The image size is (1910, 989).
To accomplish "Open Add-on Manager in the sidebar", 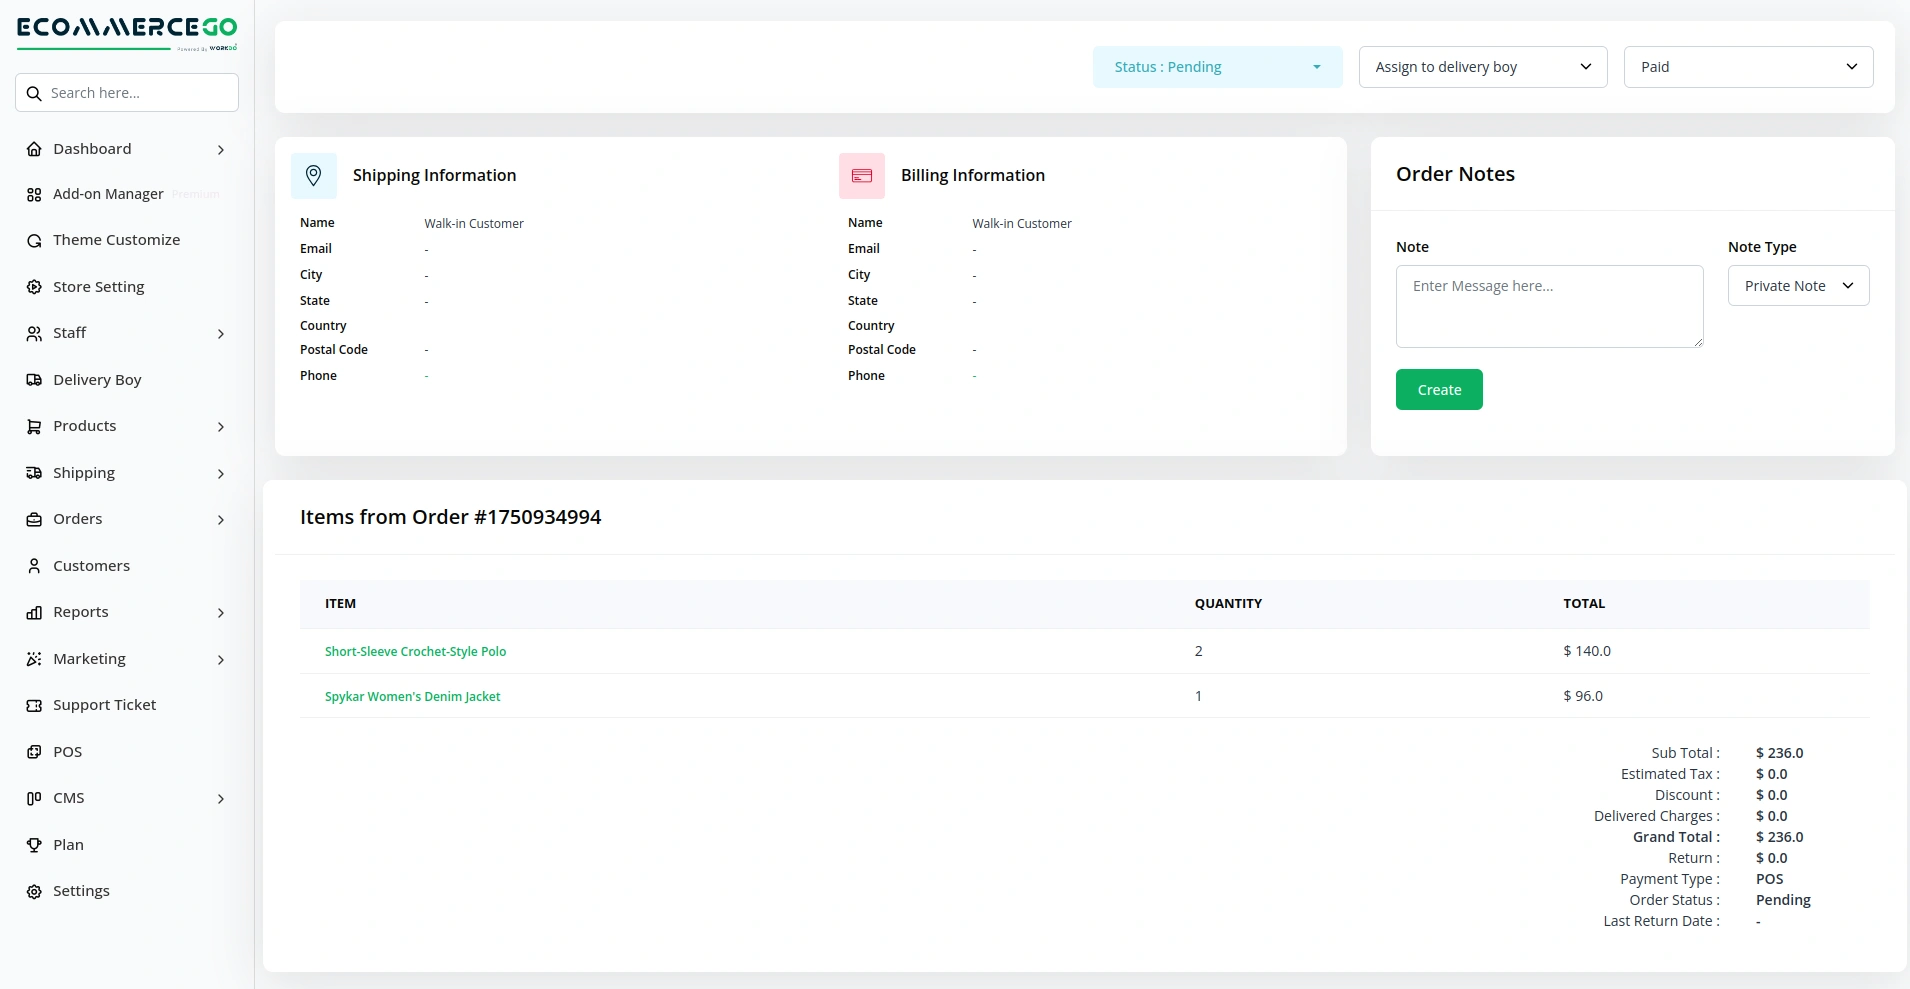I will pos(108,194).
